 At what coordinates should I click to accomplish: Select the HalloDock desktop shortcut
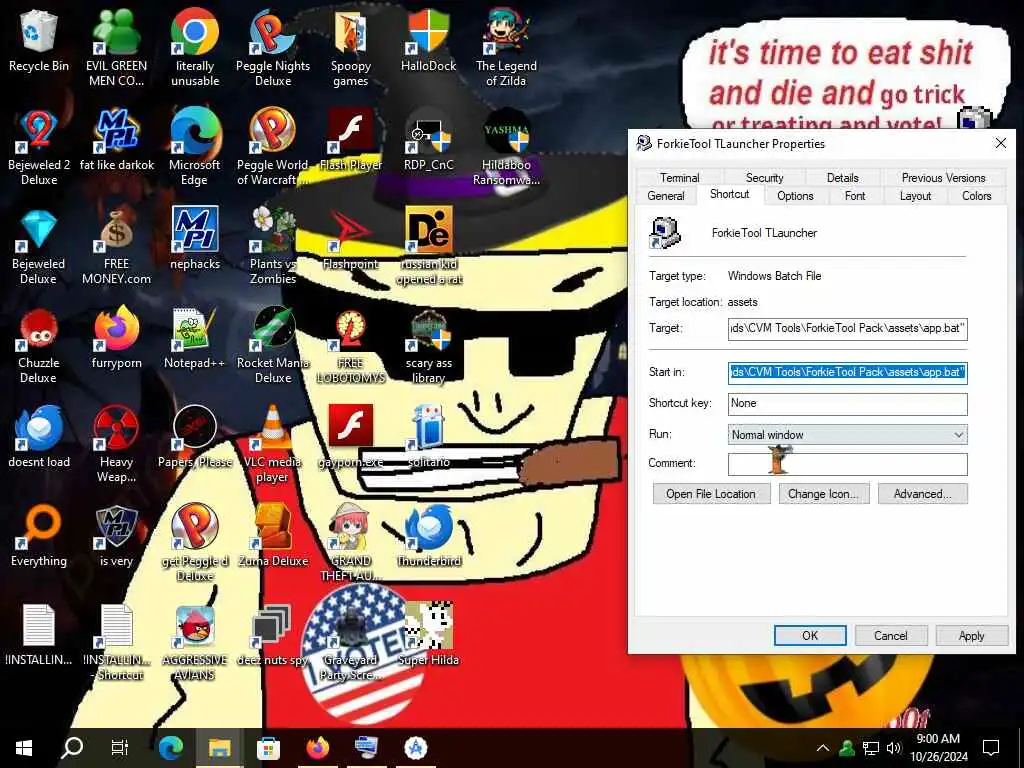pyautogui.click(x=428, y=40)
